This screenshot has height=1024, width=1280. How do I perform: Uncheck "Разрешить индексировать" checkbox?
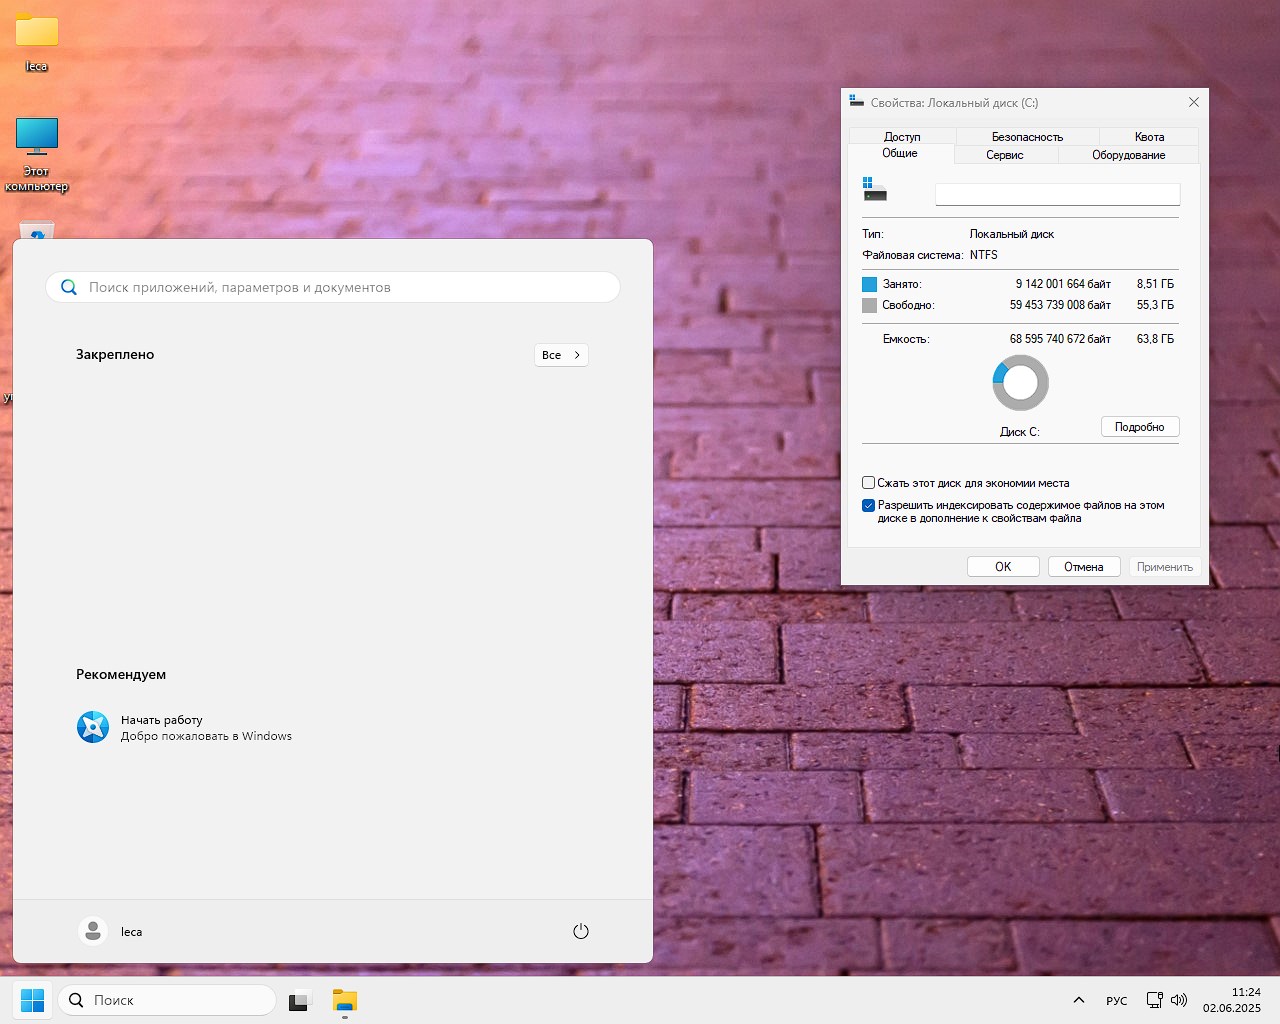(x=868, y=506)
